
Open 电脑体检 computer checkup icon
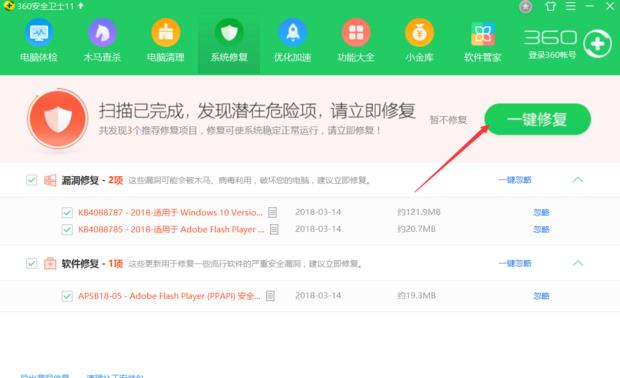(x=39, y=33)
